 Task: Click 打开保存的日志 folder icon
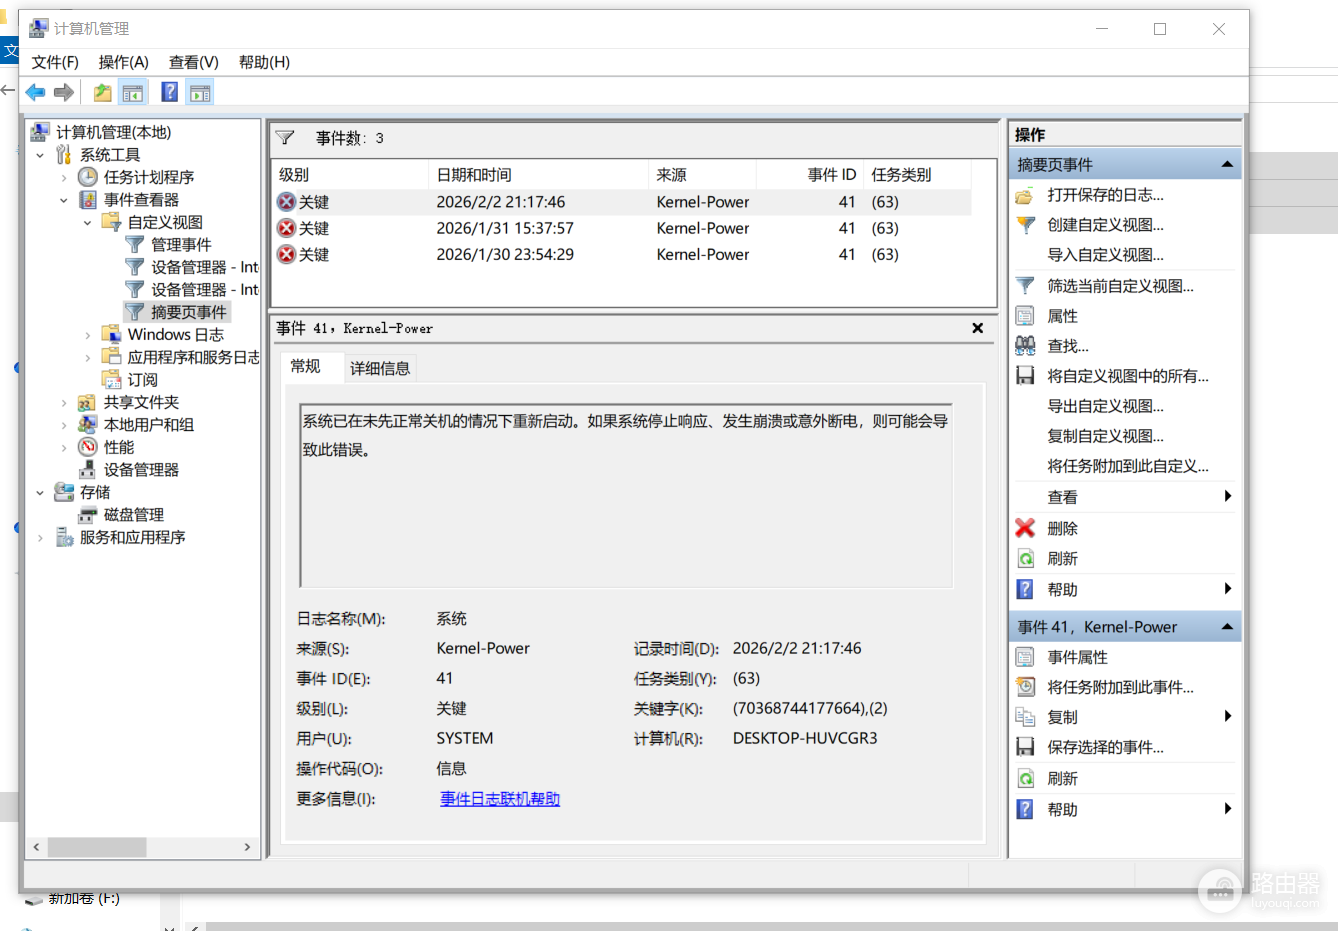click(x=1025, y=195)
